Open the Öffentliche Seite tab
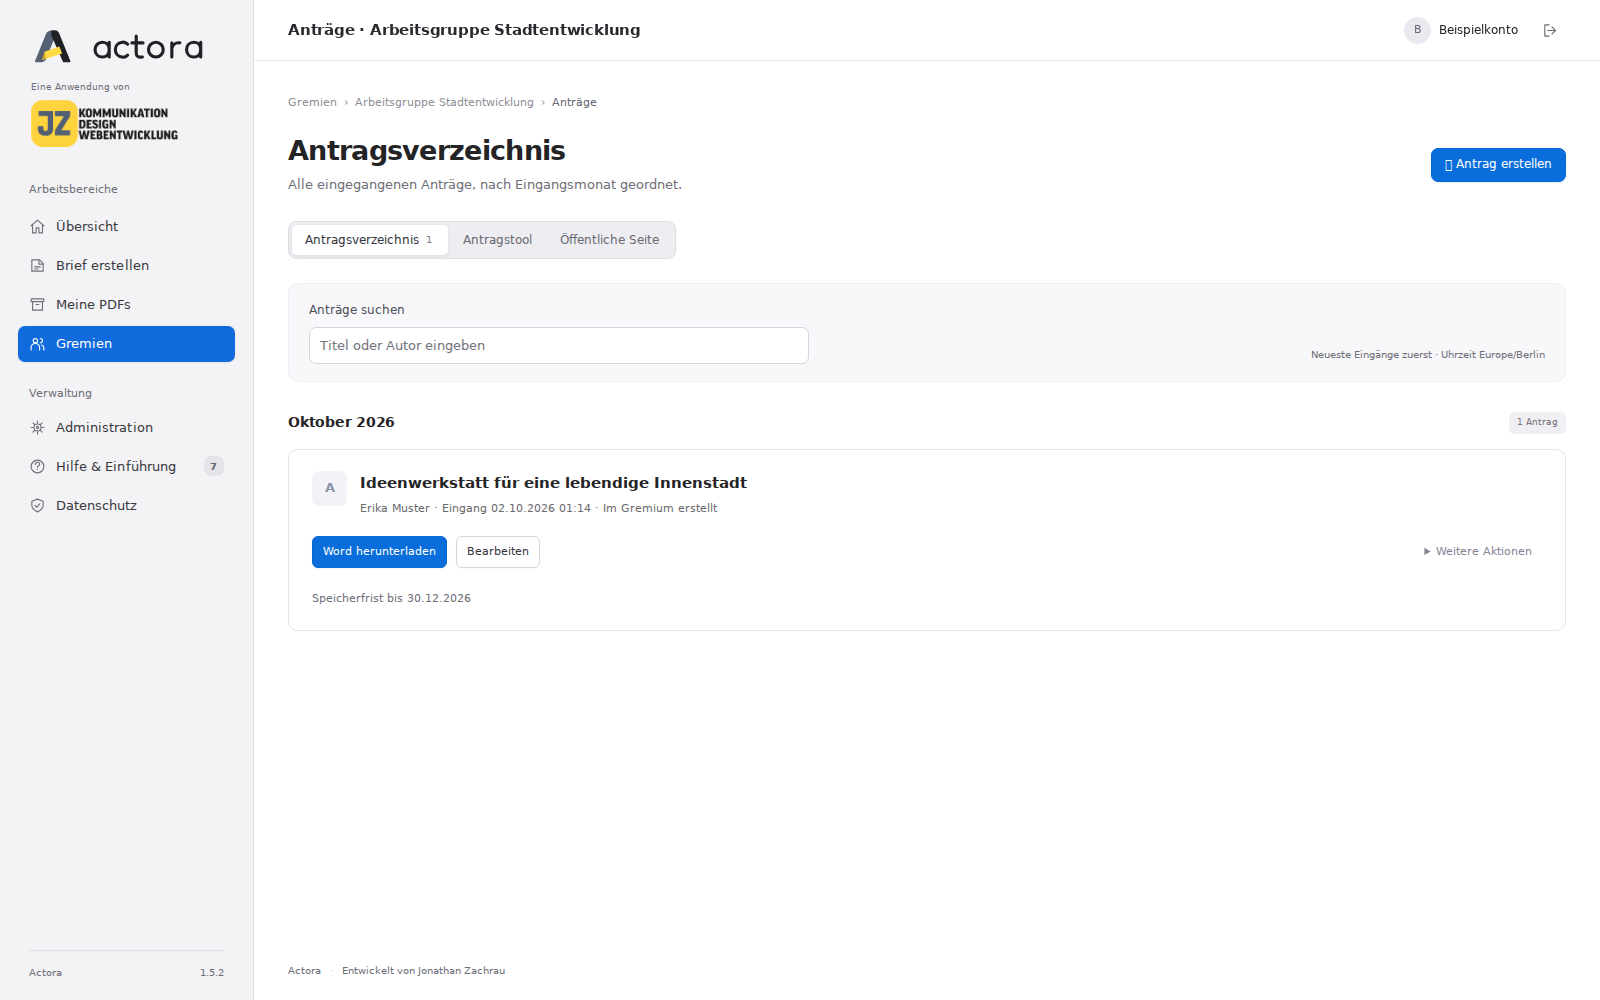1600x1000 pixels. [609, 240]
